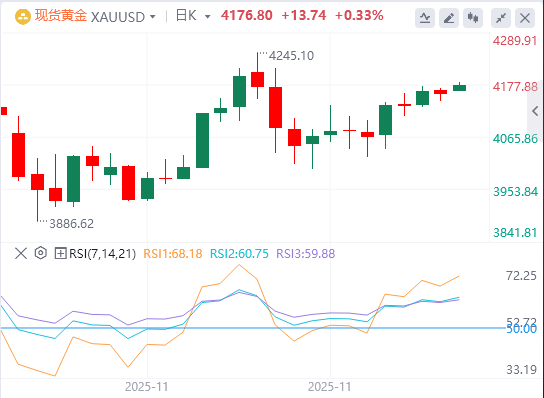Collapse chart with shrink arrows icon
Image resolution: width=544 pixels, height=398 pixels.
[501, 17]
